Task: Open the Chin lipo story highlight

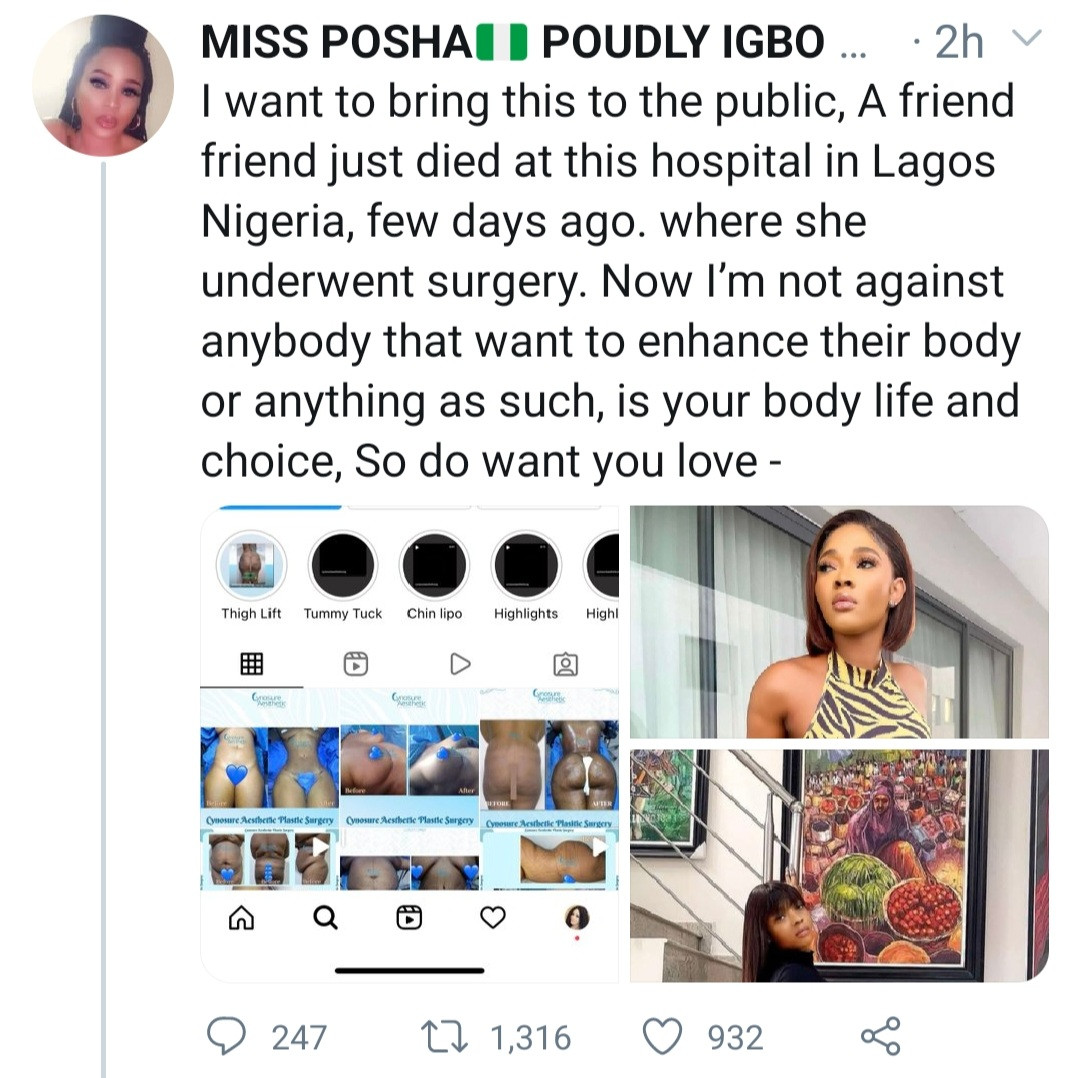Action: click(x=435, y=566)
